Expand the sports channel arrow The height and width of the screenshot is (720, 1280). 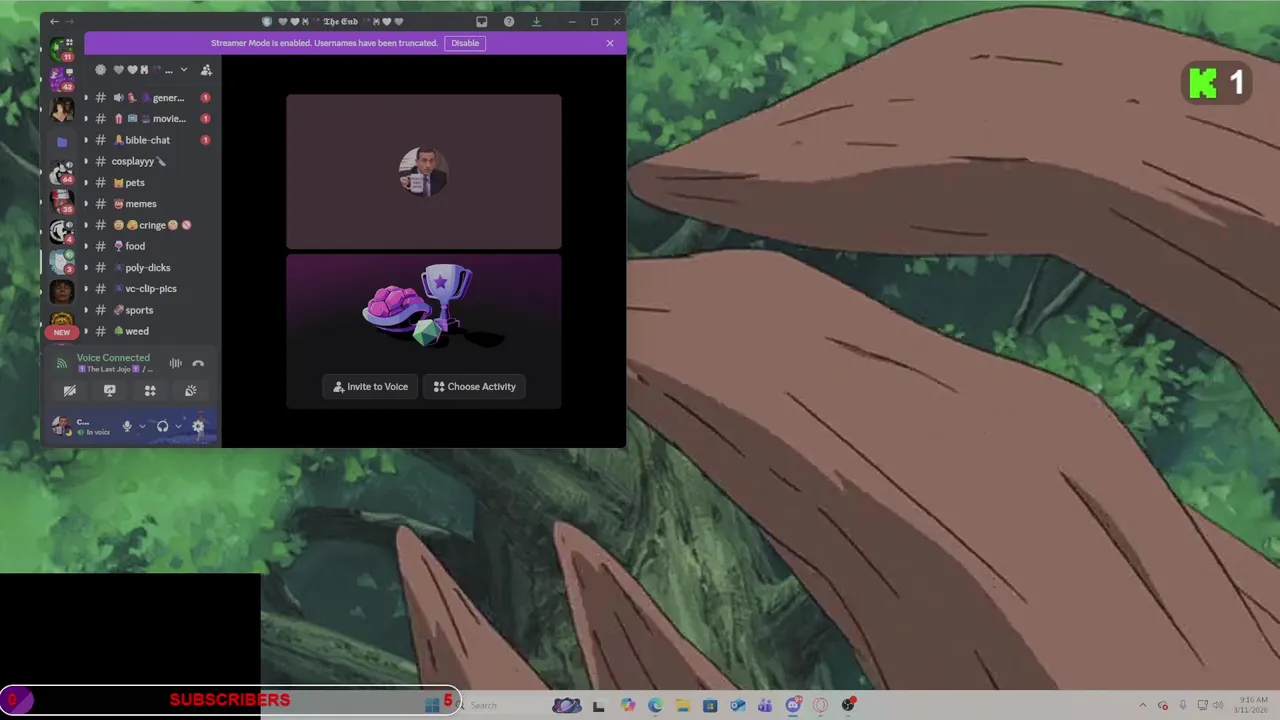86,310
